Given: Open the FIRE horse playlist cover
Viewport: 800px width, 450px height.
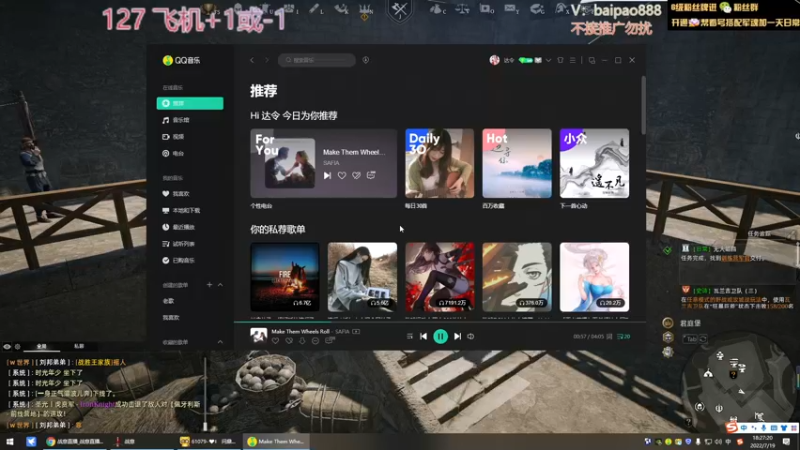Looking at the screenshot, I should point(285,277).
